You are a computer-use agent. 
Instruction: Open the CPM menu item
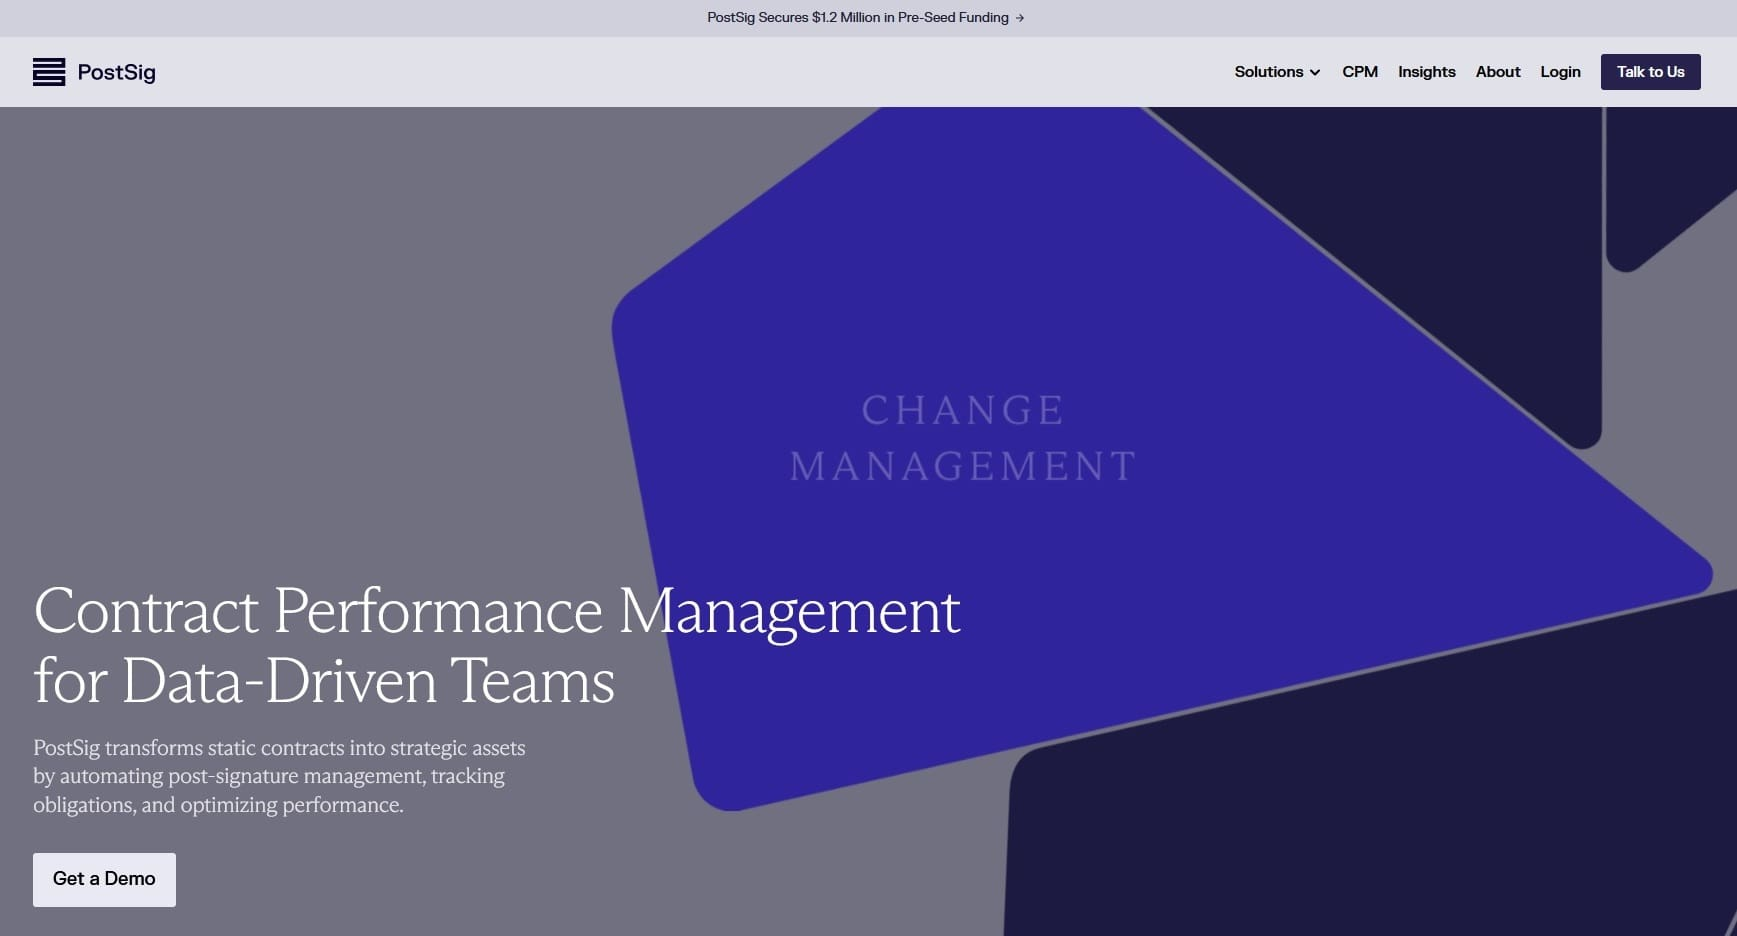pos(1360,72)
